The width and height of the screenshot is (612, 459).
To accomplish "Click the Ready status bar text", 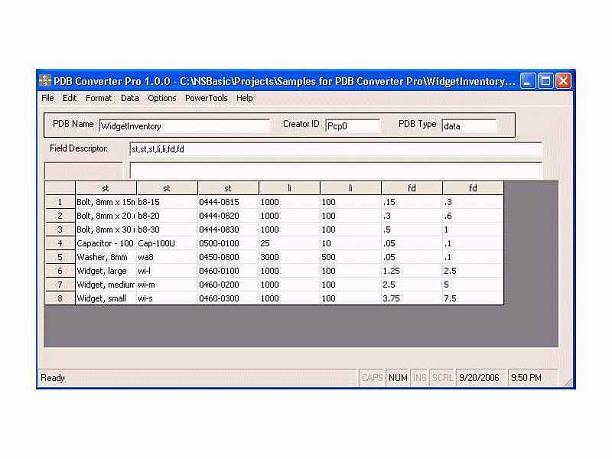I will point(53,378).
